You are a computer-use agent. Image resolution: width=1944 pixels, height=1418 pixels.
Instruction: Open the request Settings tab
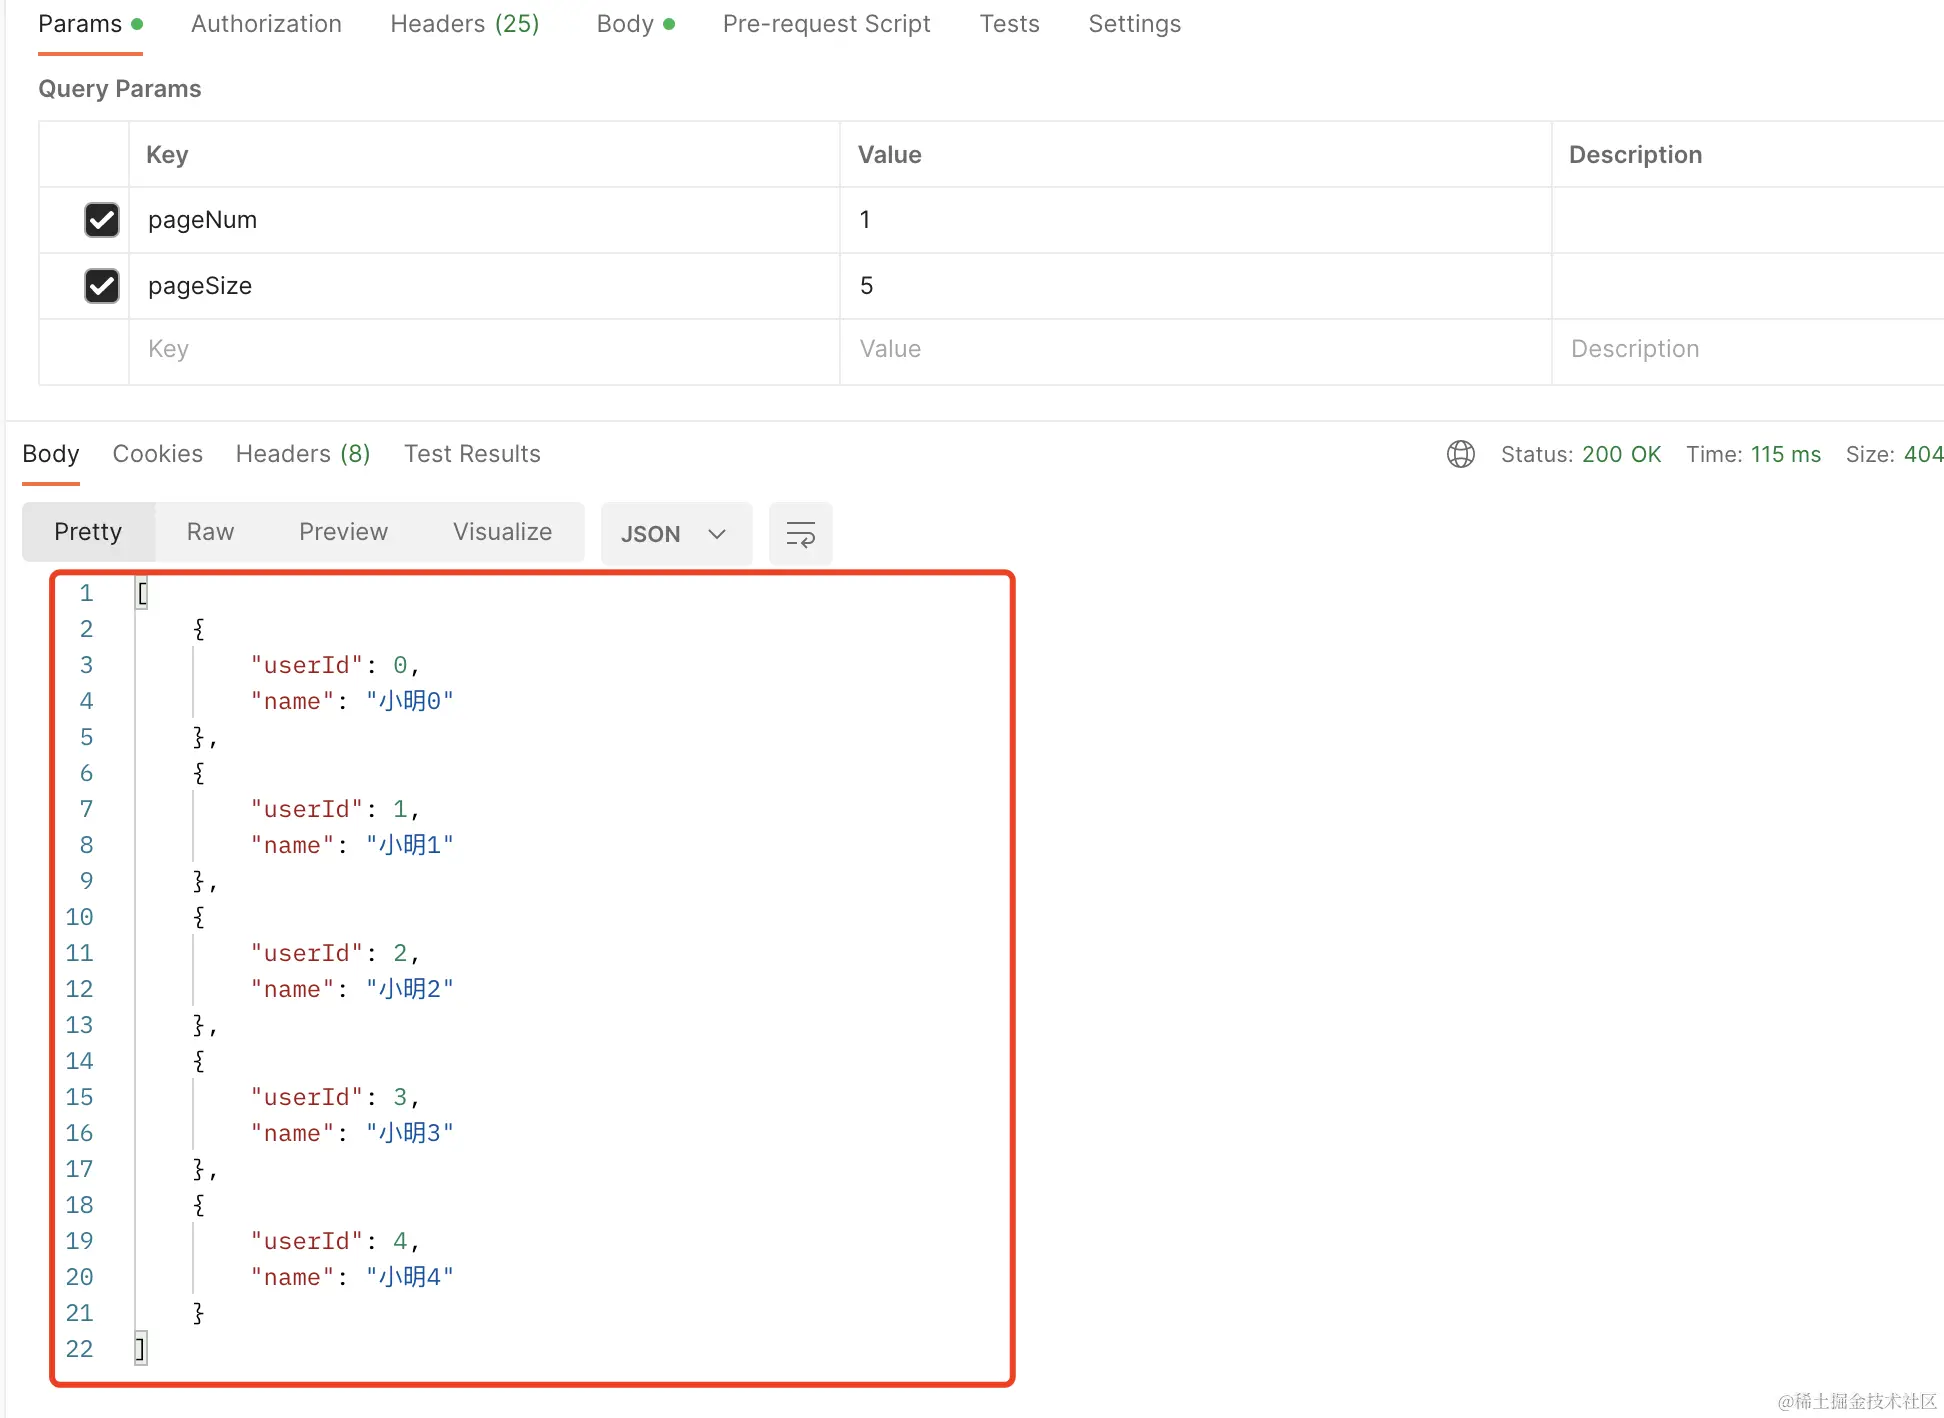1134,23
